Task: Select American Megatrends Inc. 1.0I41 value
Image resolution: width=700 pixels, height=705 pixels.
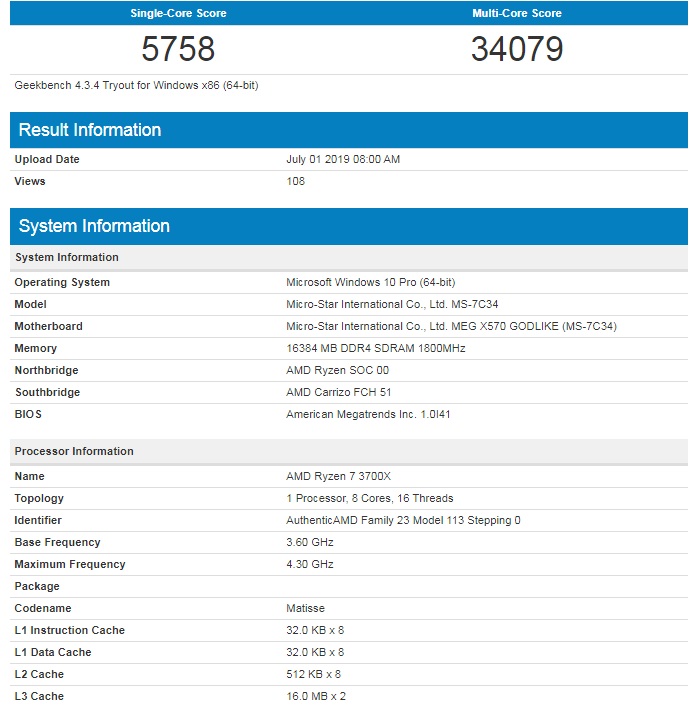Action: click(x=368, y=415)
